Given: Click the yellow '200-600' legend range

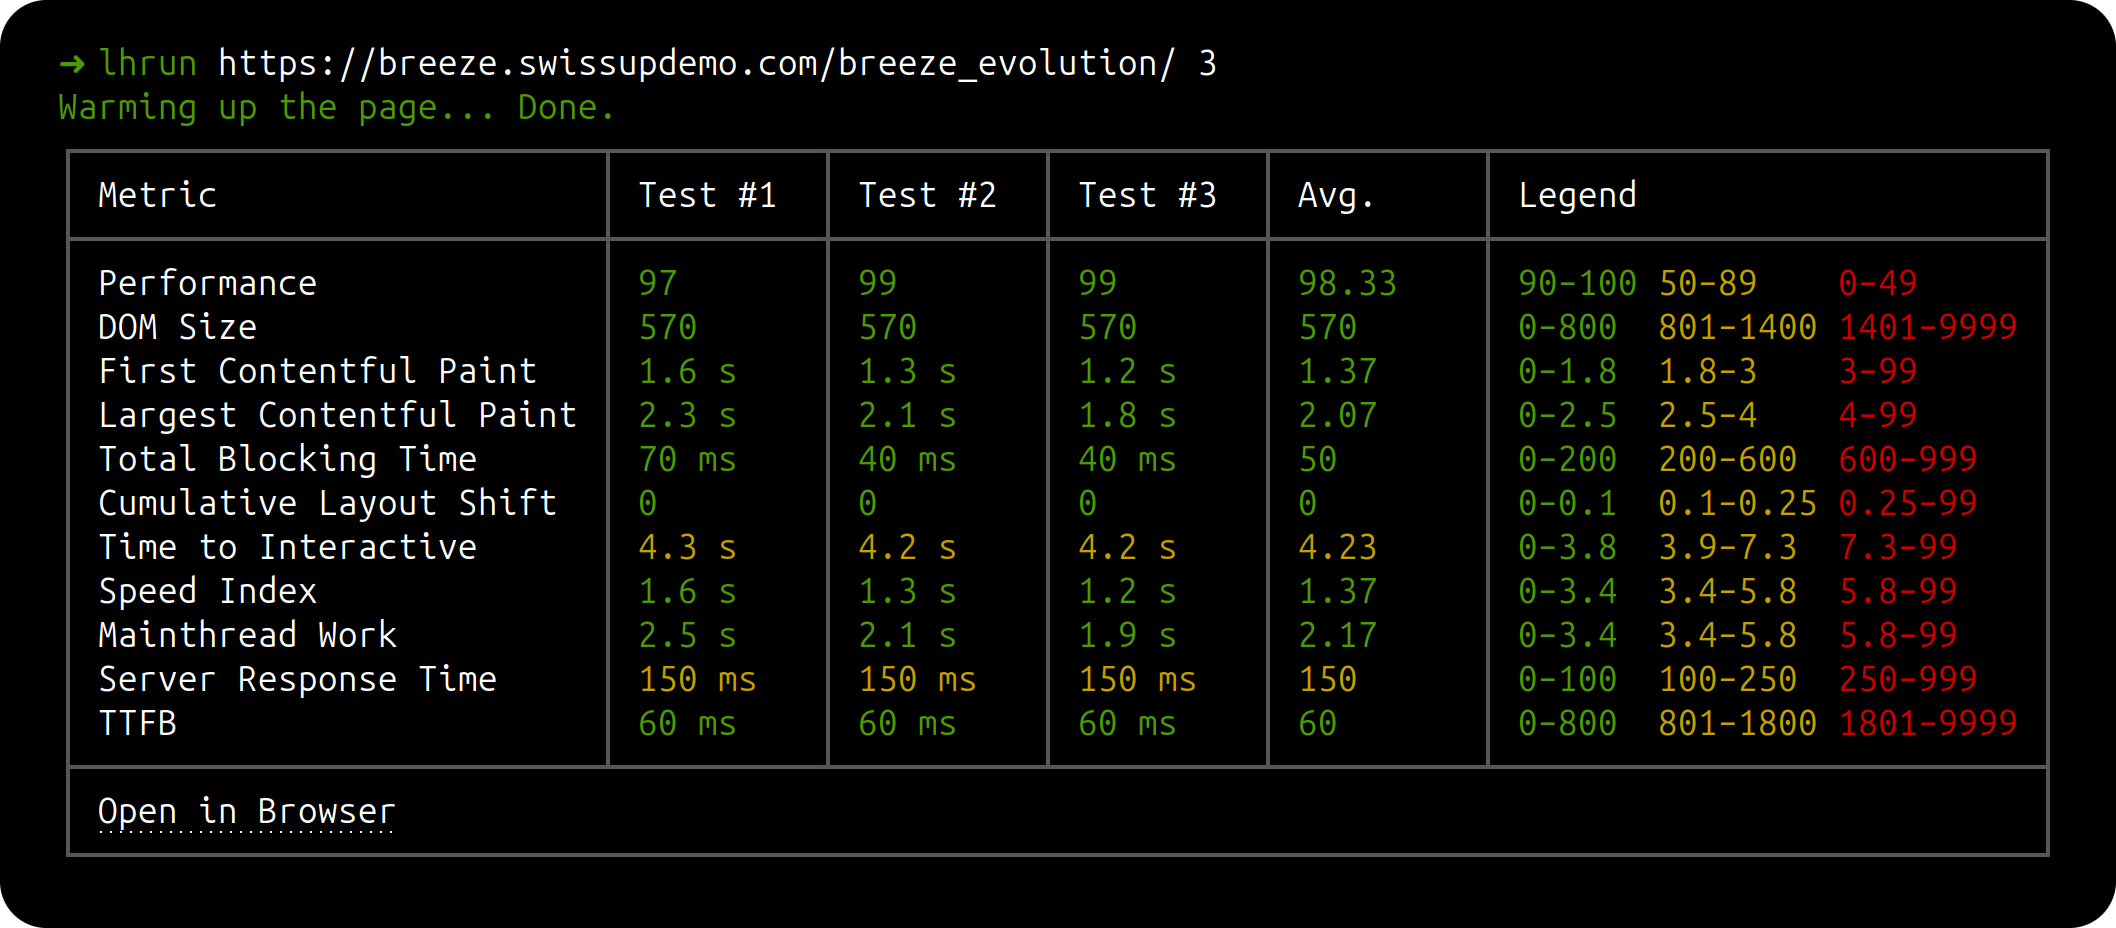Looking at the screenshot, I should (x=1728, y=459).
